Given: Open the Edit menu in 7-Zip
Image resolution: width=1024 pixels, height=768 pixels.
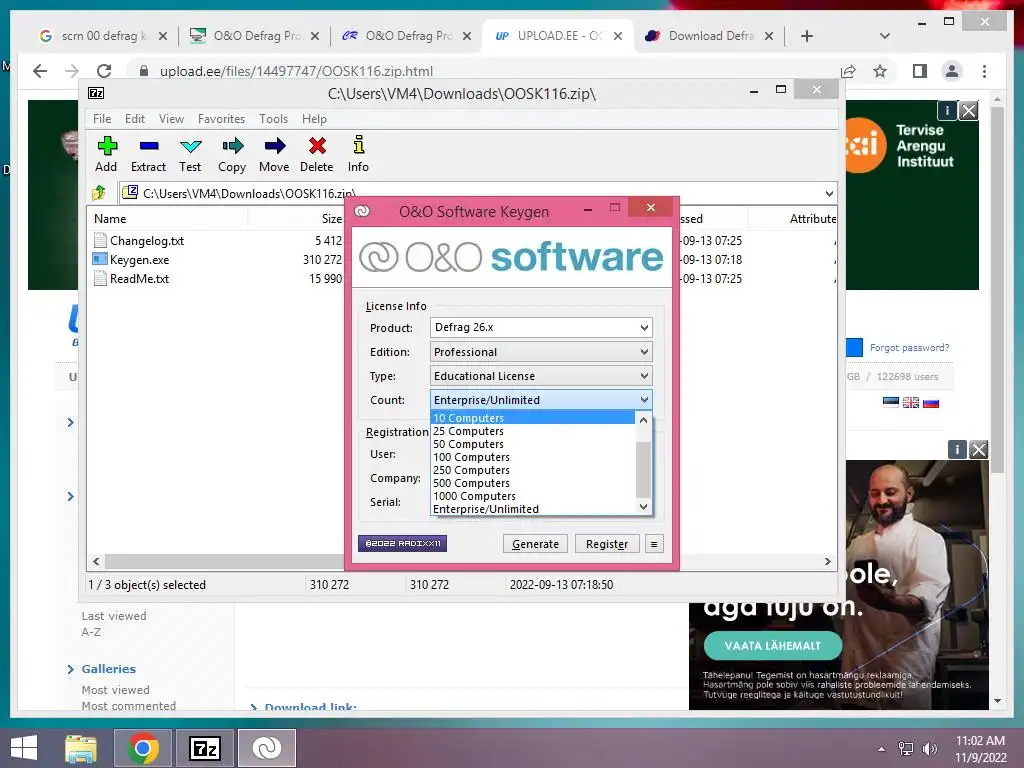Looking at the screenshot, I should pyautogui.click(x=135, y=119).
